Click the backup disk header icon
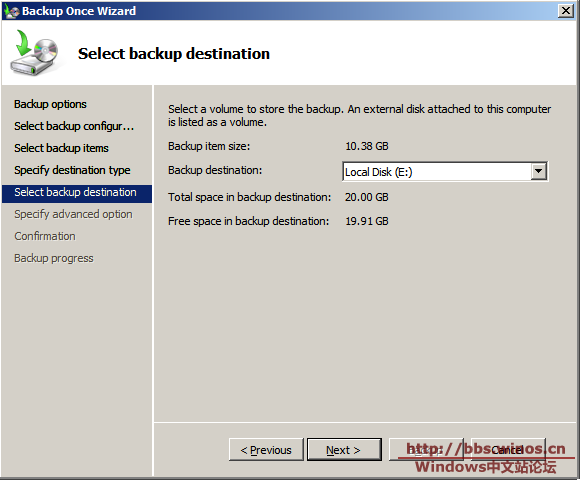 tap(35, 53)
